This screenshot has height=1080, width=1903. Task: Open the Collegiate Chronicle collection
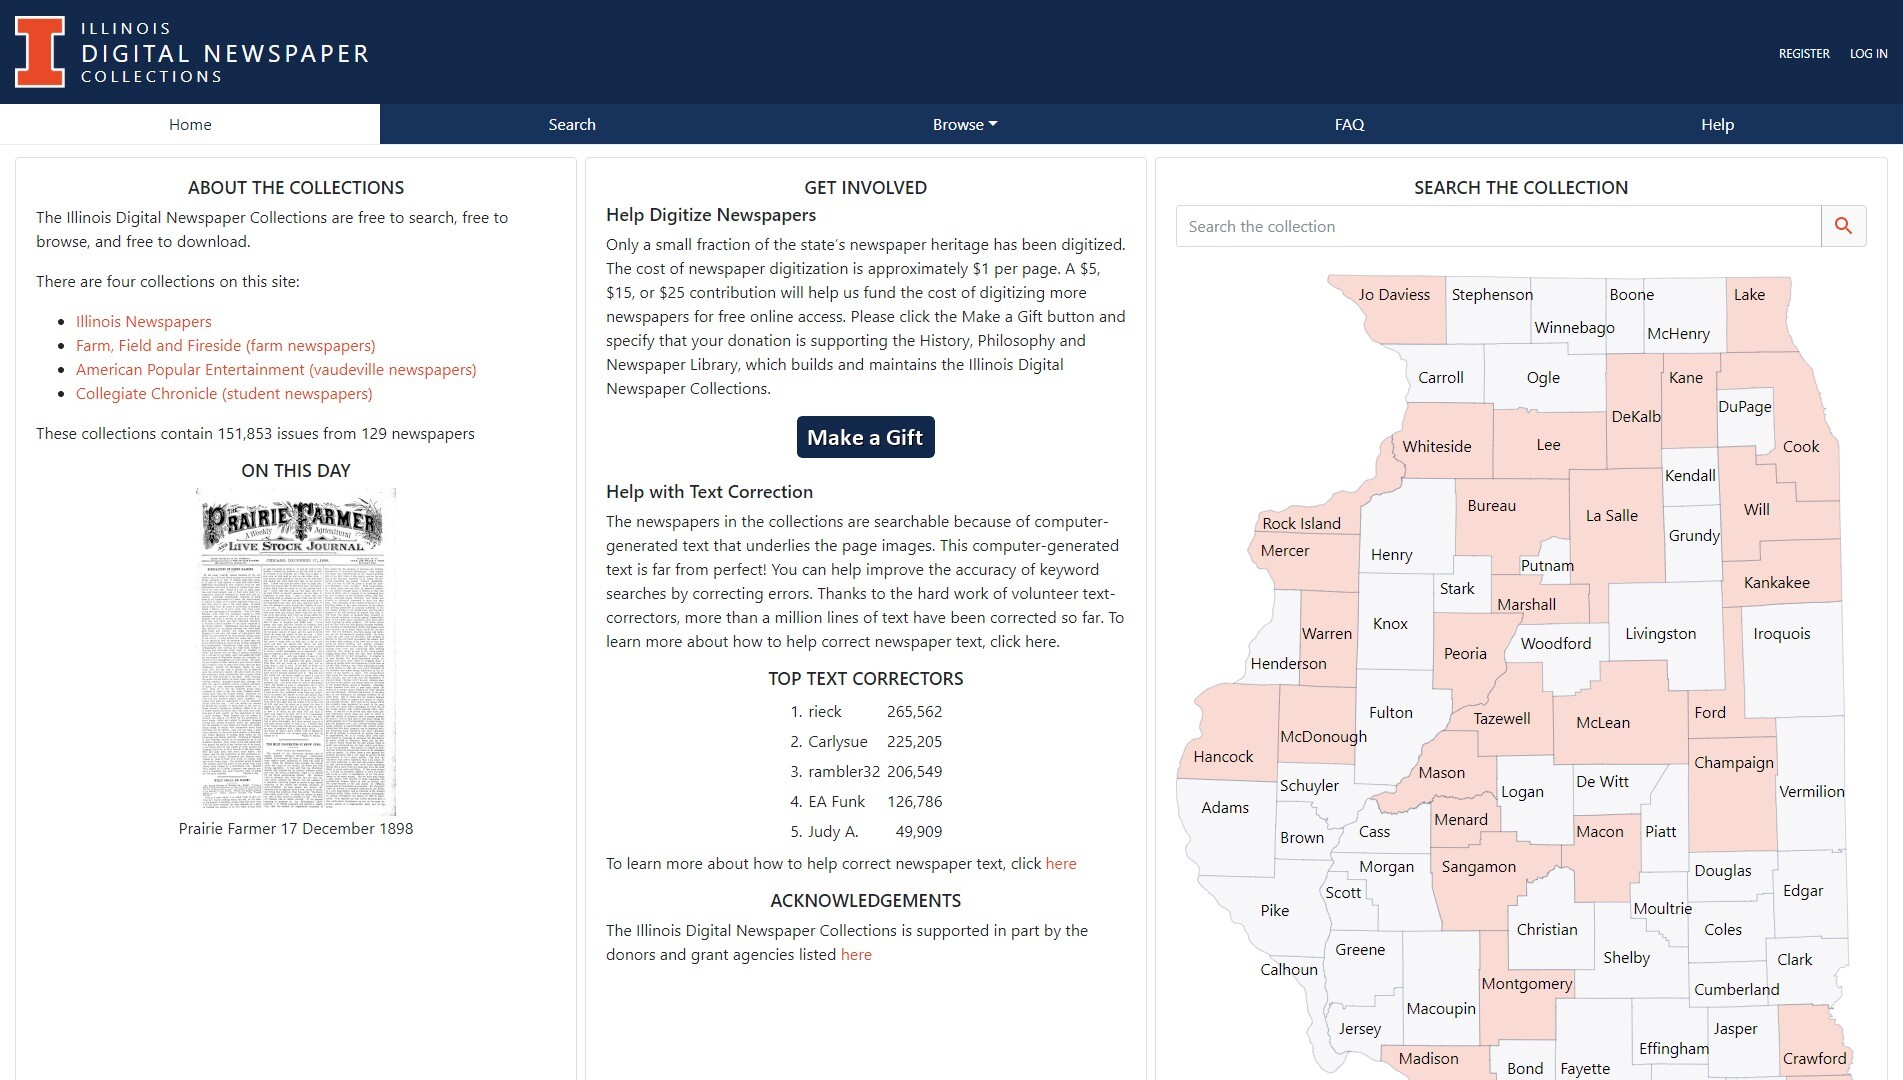click(223, 393)
